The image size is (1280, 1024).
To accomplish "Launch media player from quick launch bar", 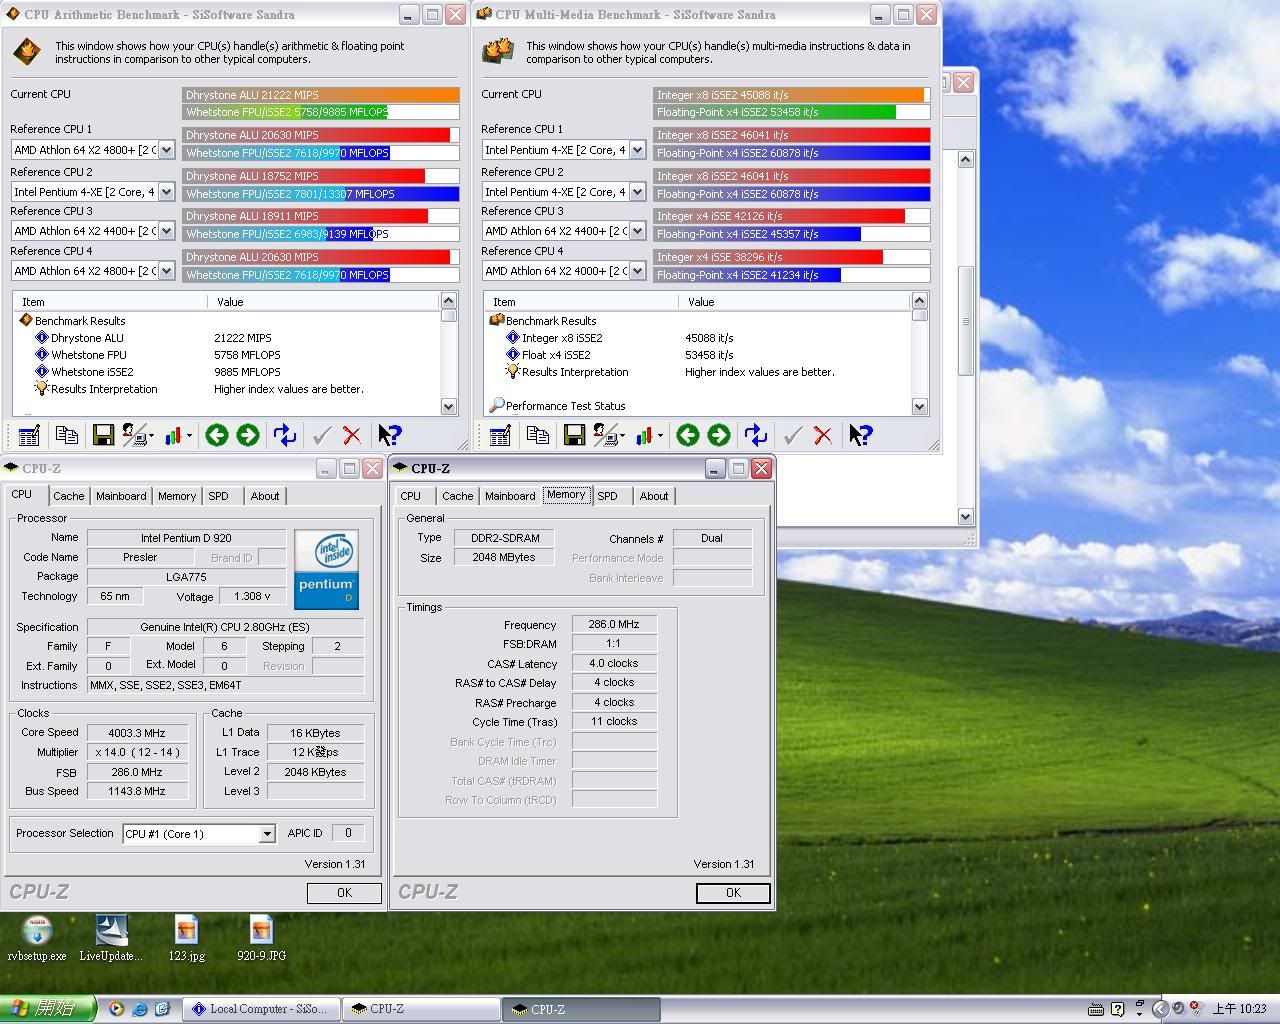I will (x=117, y=1009).
